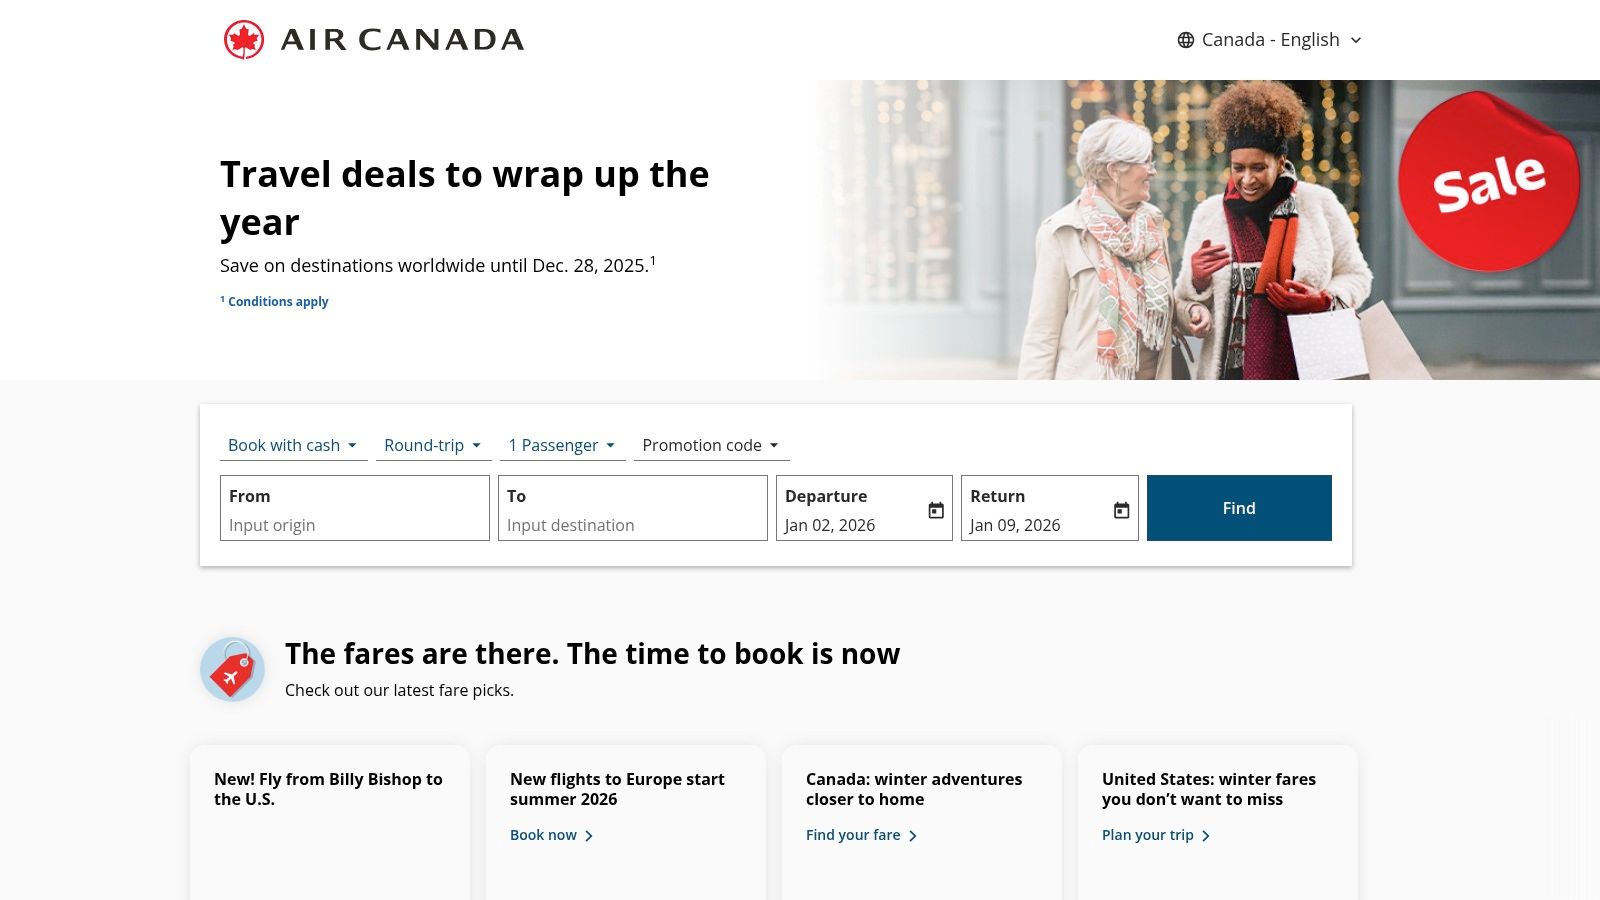Click the Find button

[x=1239, y=508]
